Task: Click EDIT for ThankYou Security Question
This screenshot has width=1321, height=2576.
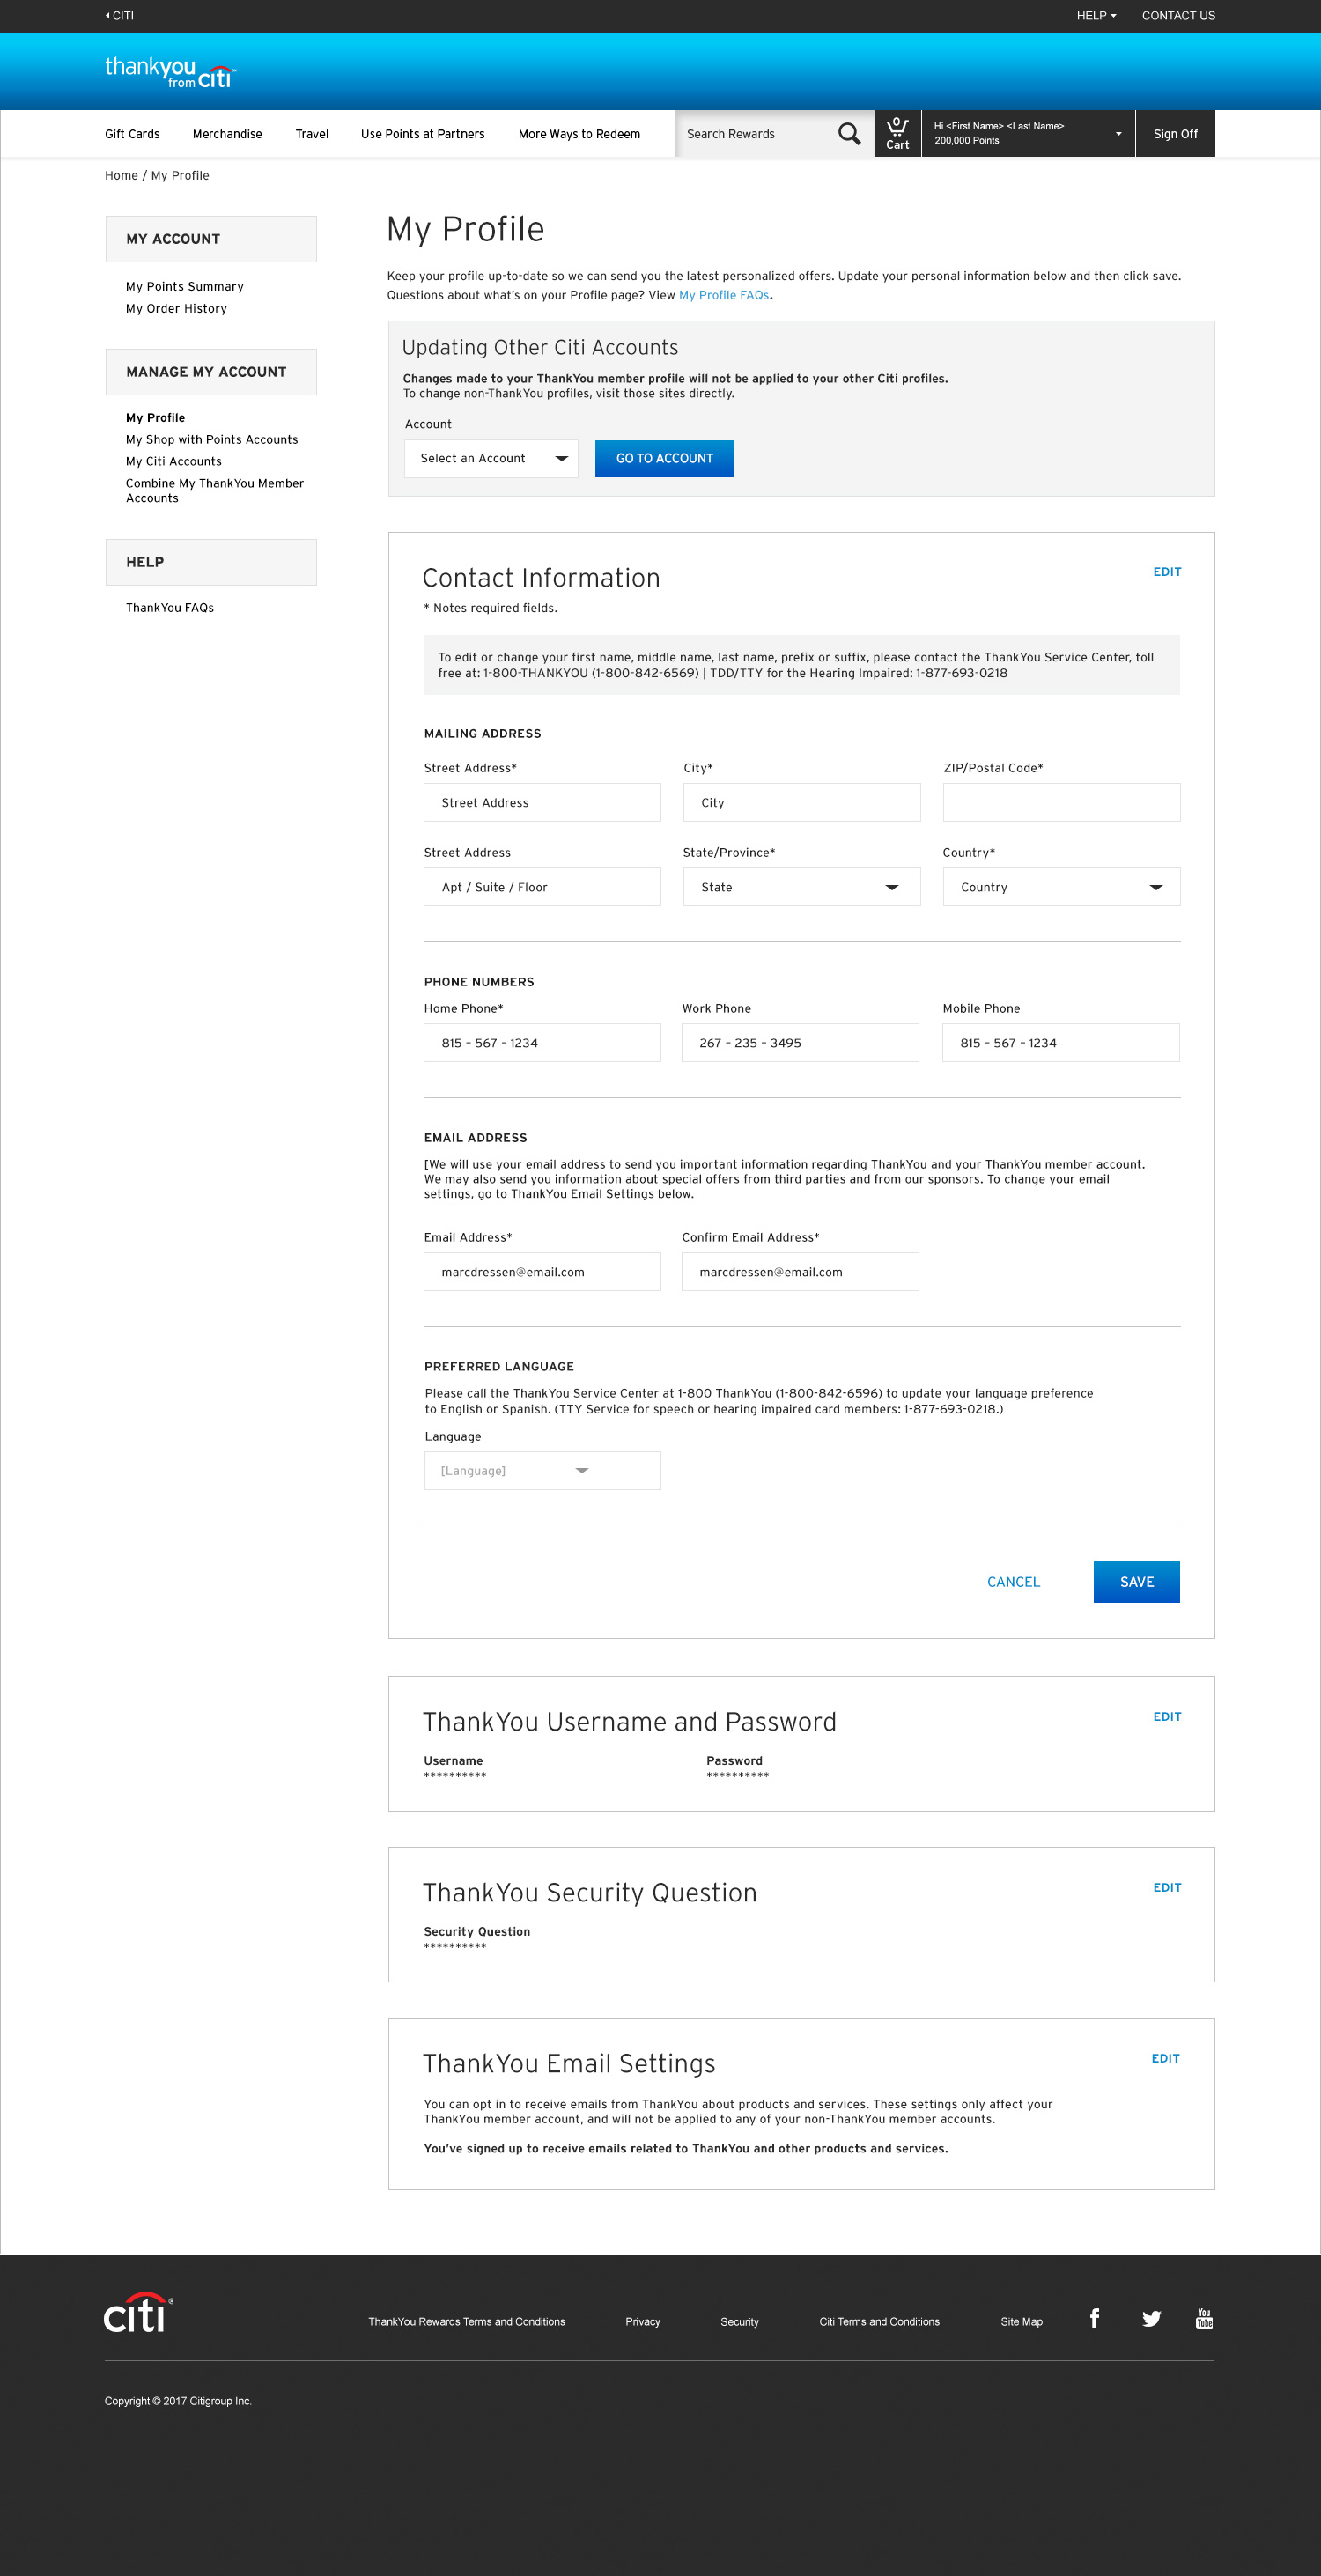Action: (1167, 1888)
